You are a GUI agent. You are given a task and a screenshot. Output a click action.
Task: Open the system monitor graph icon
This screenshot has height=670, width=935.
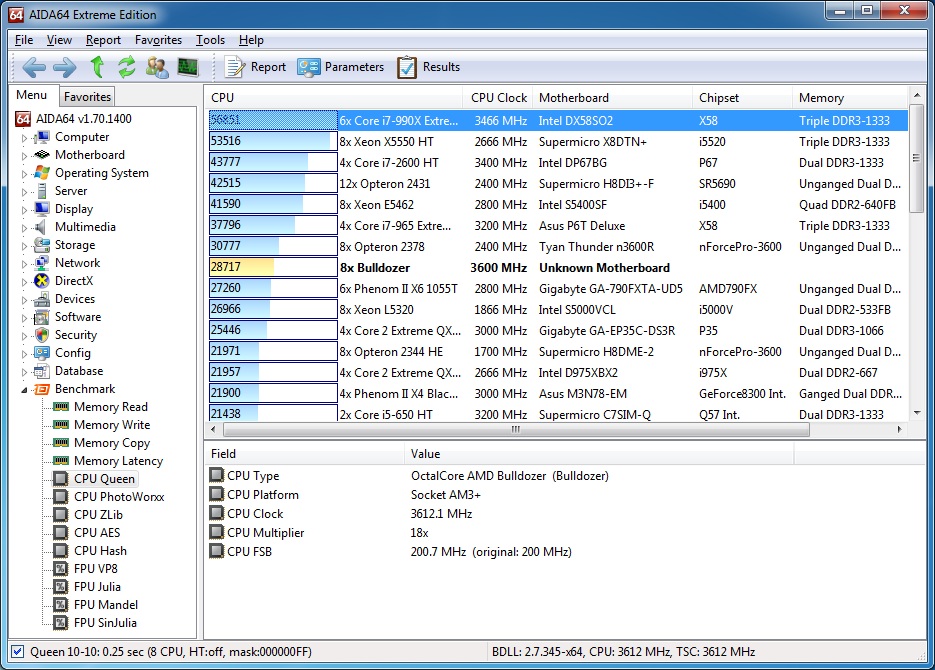pyautogui.click(x=188, y=67)
